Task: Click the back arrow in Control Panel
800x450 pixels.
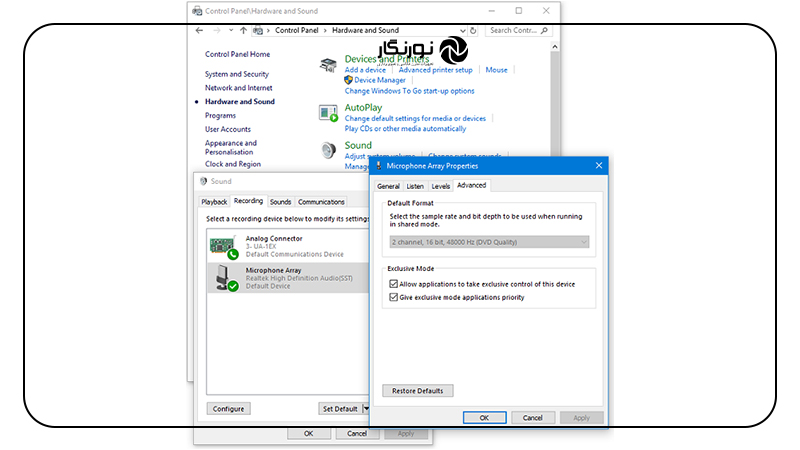Action: pos(200,31)
